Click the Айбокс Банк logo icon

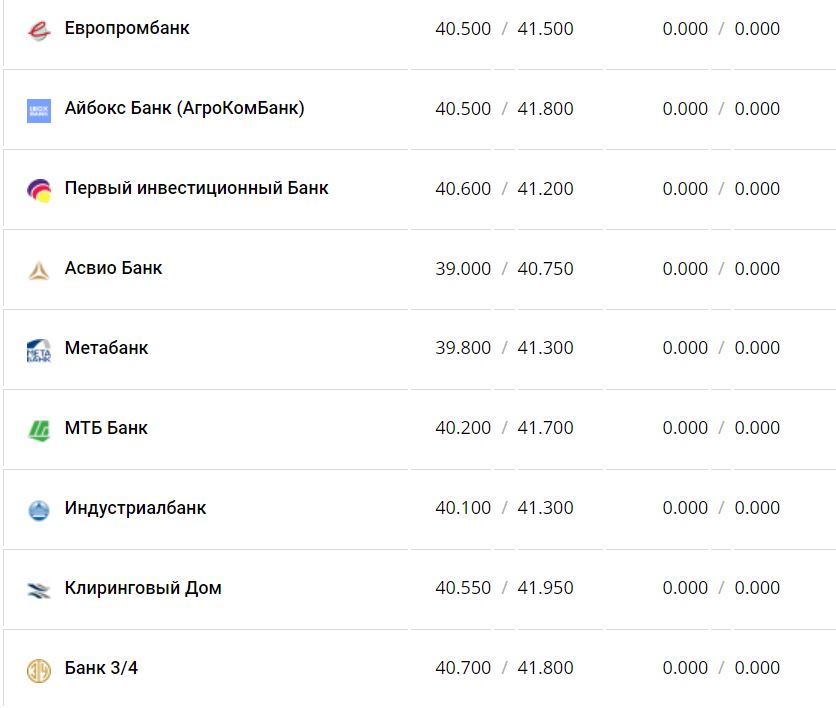coord(39,110)
